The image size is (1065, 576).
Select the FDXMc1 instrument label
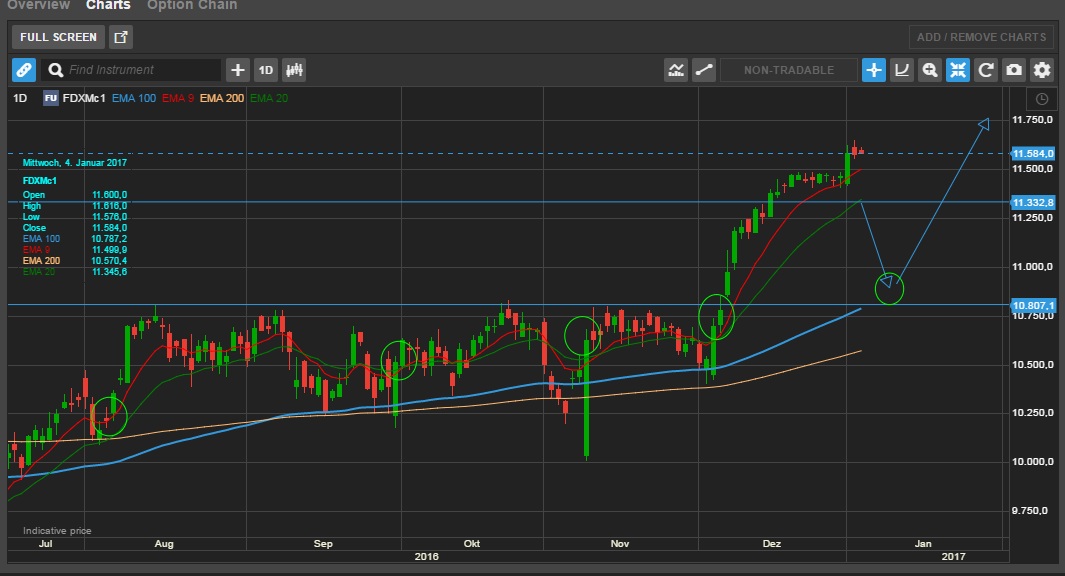(84, 98)
